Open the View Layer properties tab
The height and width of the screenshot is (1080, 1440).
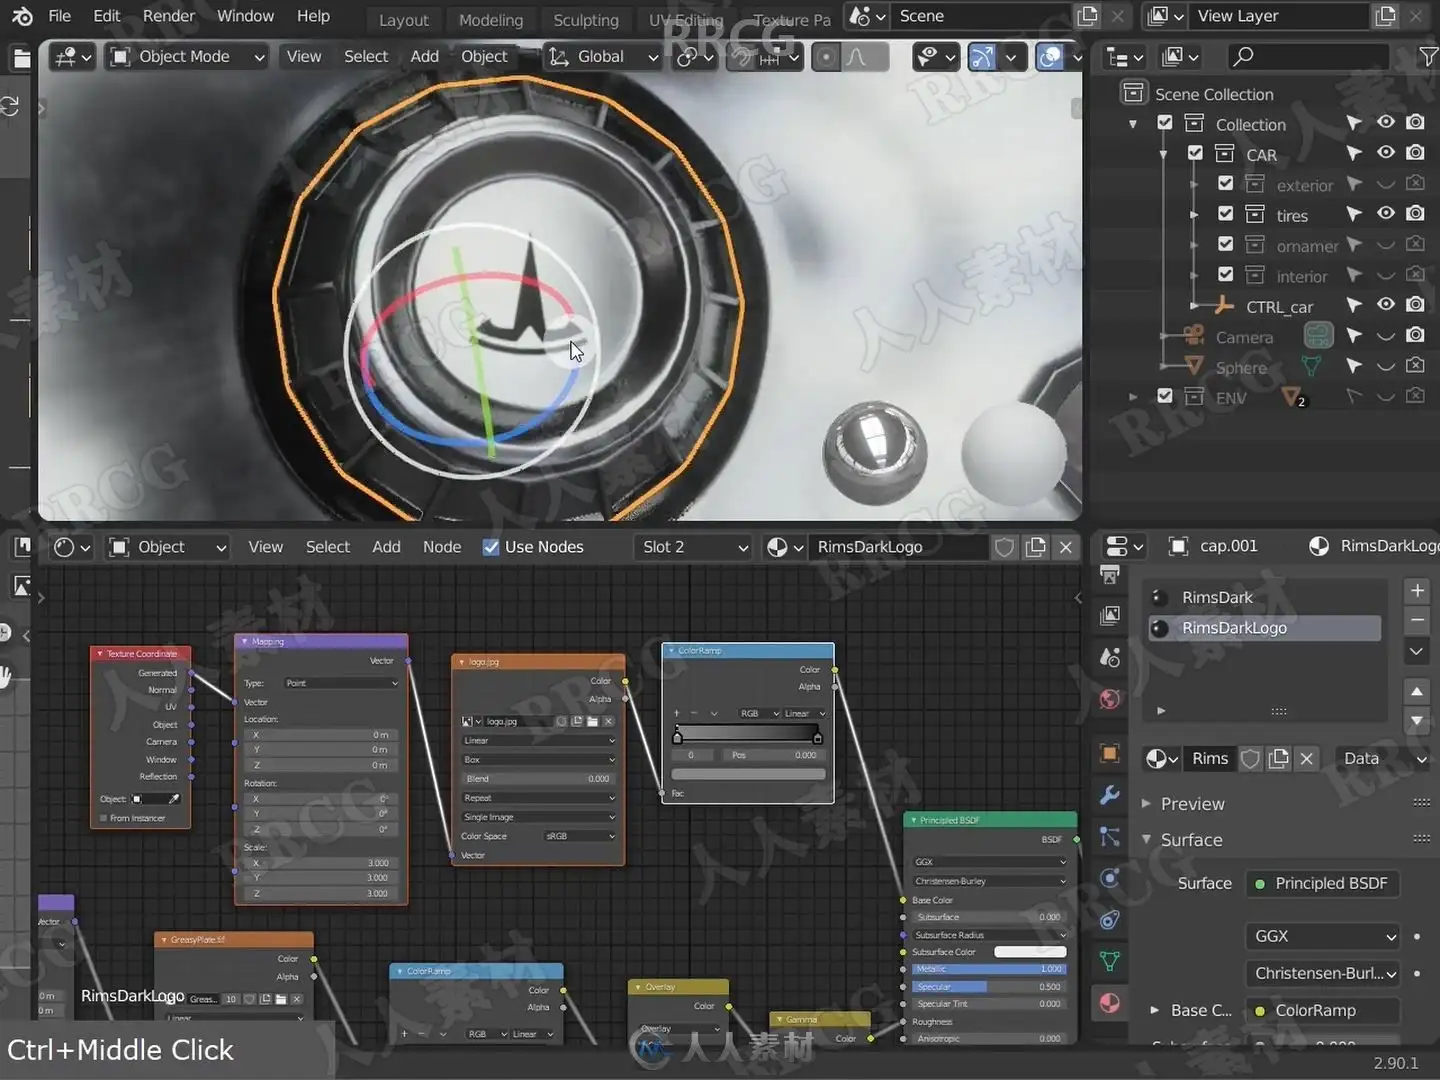(1110, 615)
